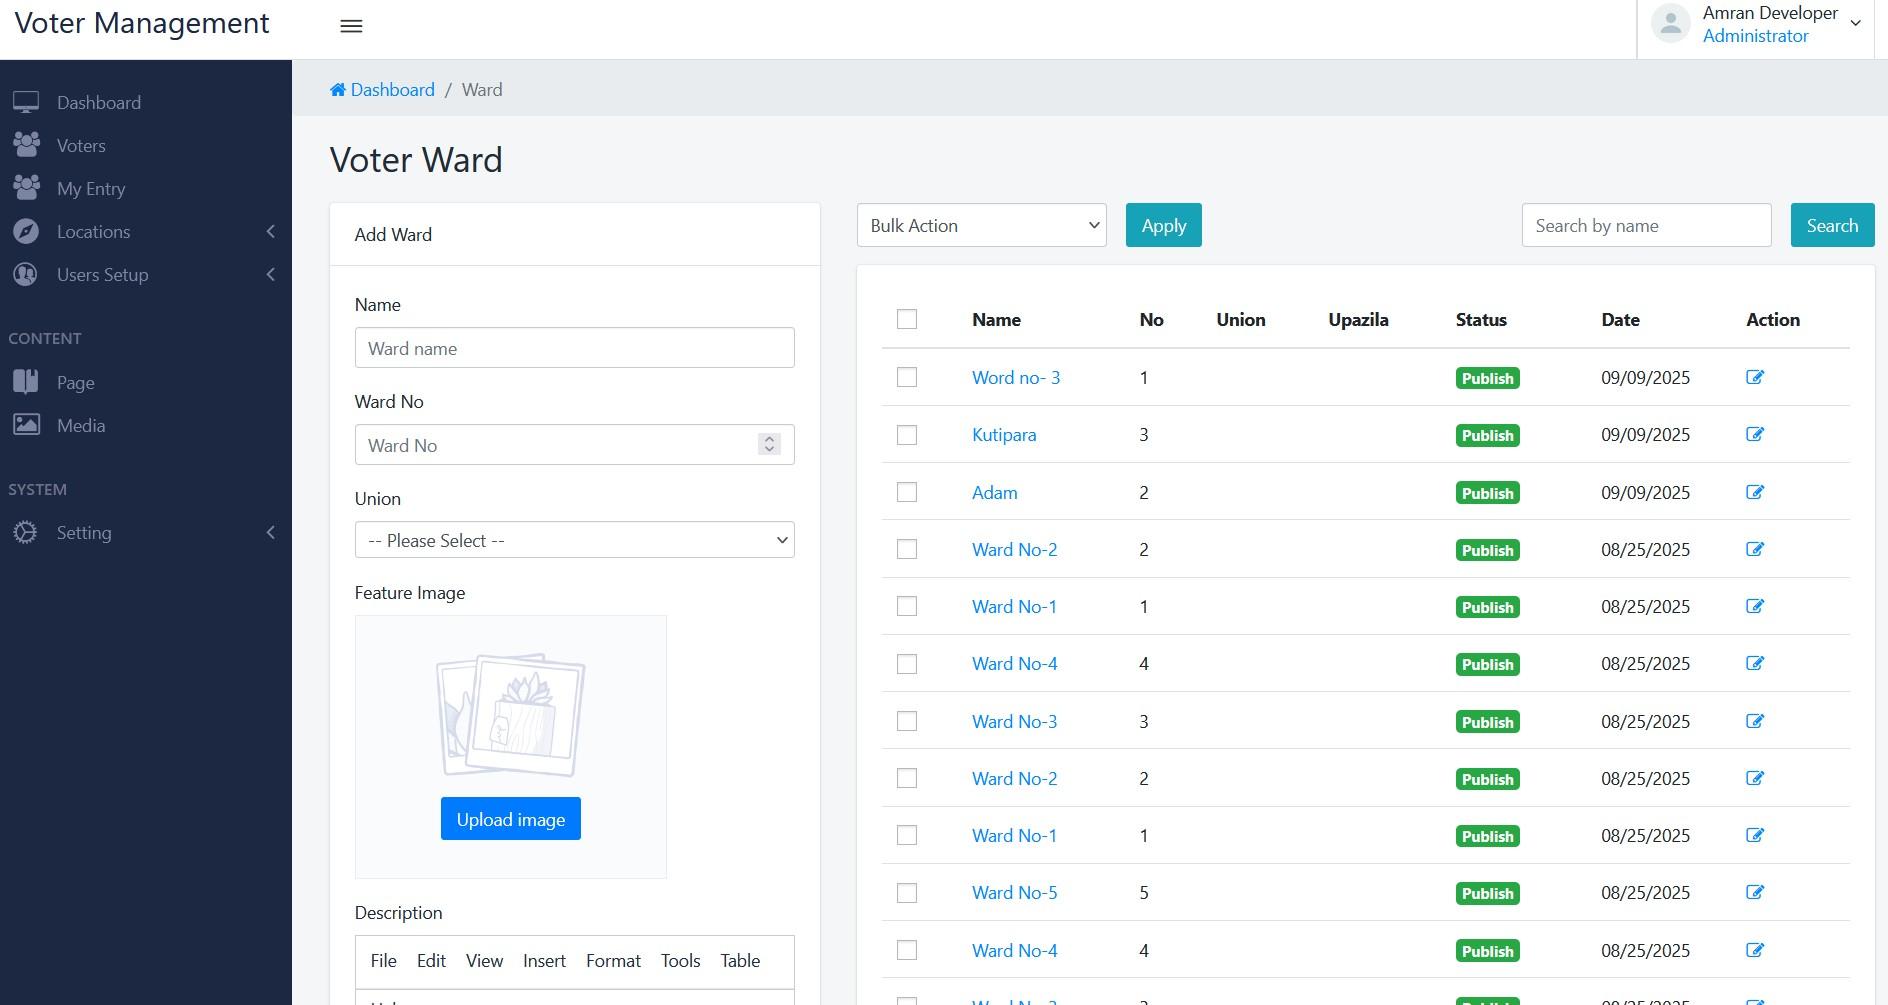Tick the select-all checkbox in table header
1888x1005 pixels.
point(907,319)
